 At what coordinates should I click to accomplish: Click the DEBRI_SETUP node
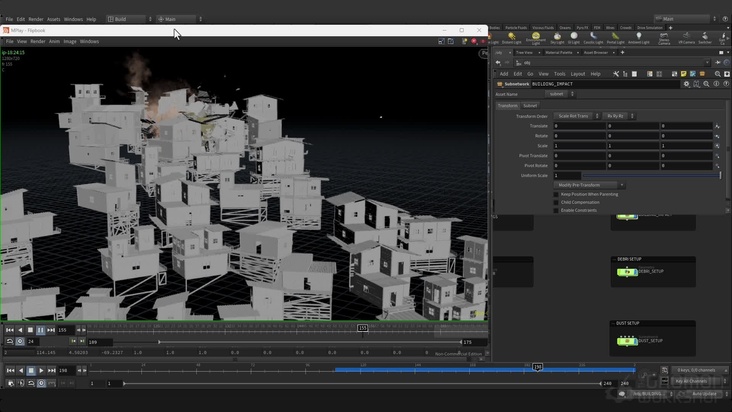coord(627,271)
